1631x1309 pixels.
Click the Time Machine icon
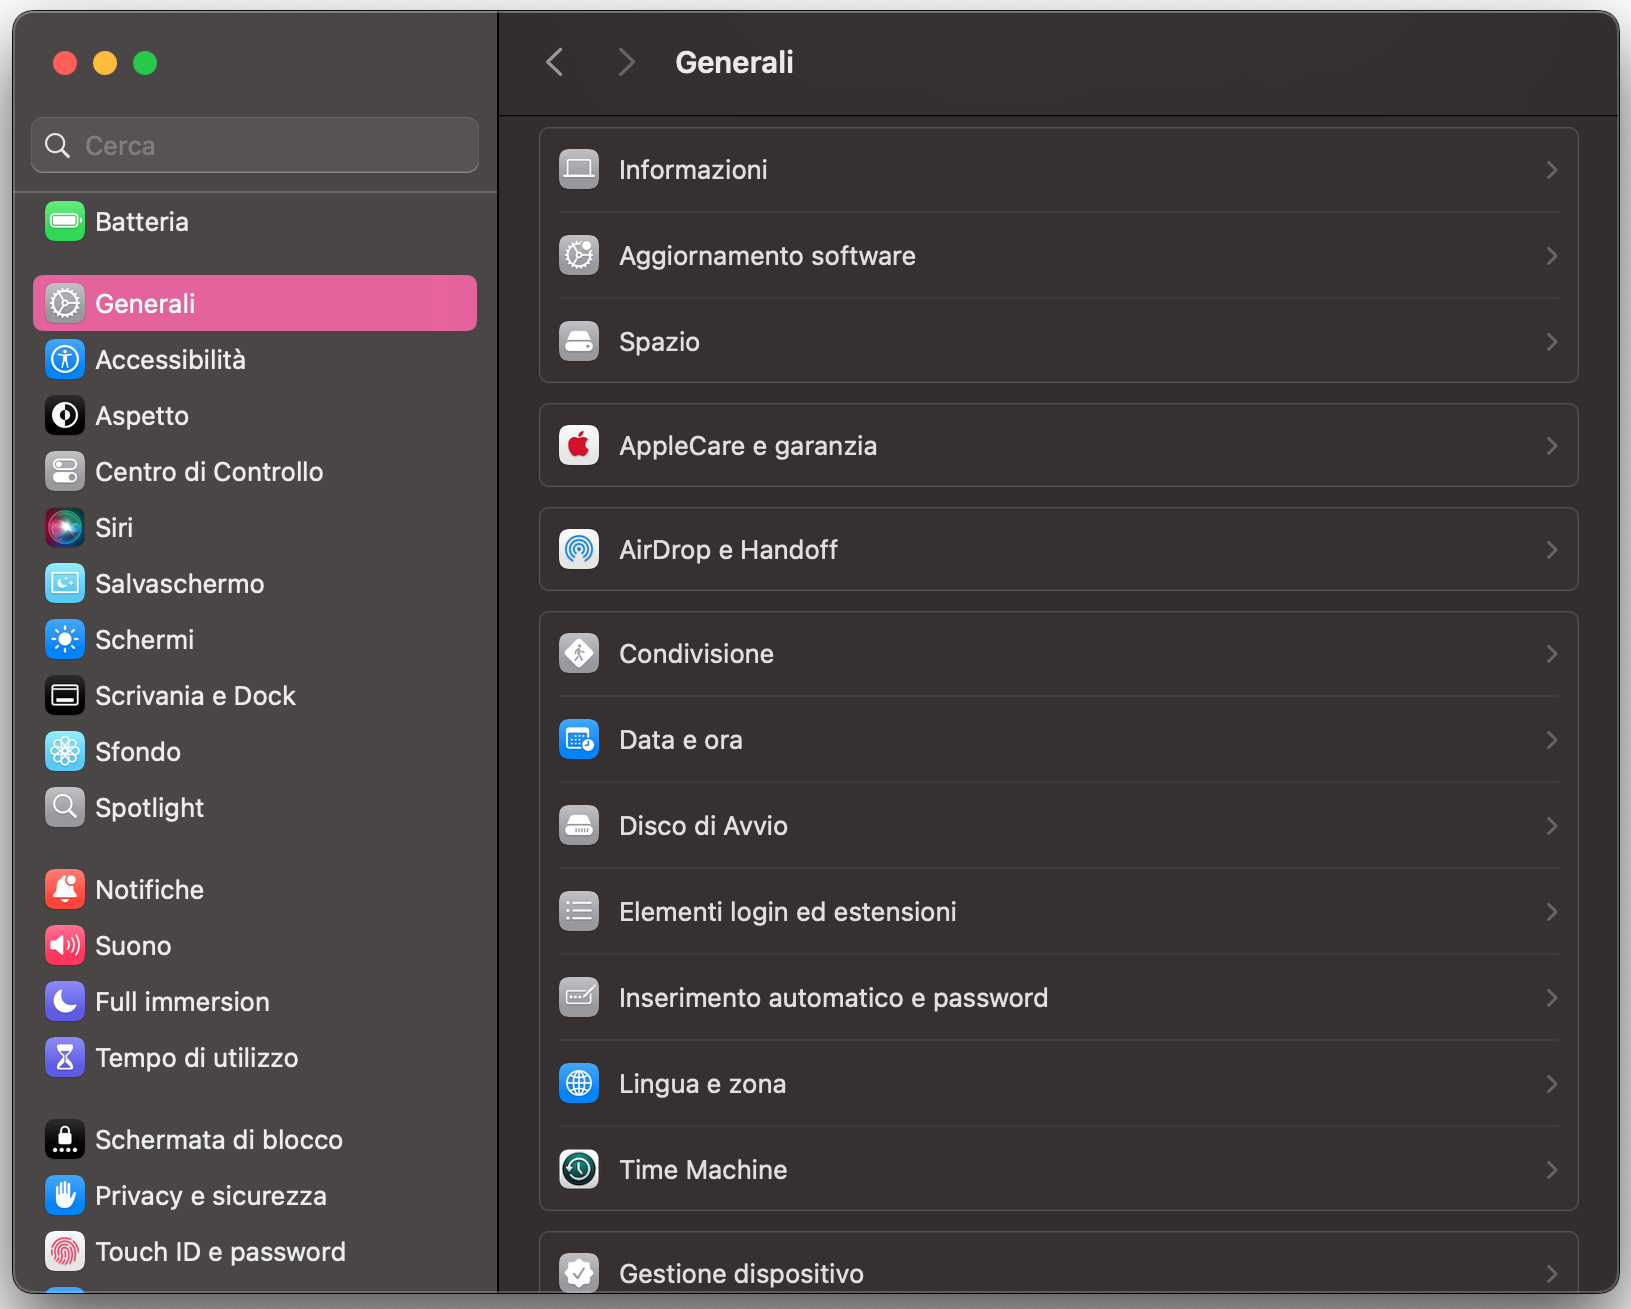tap(578, 1169)
